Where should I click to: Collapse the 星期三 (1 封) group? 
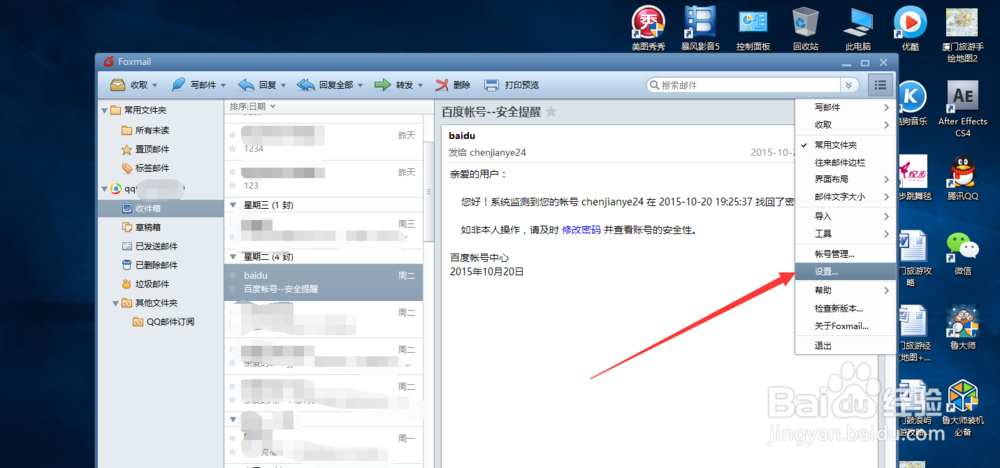click(x=233, y=205)
